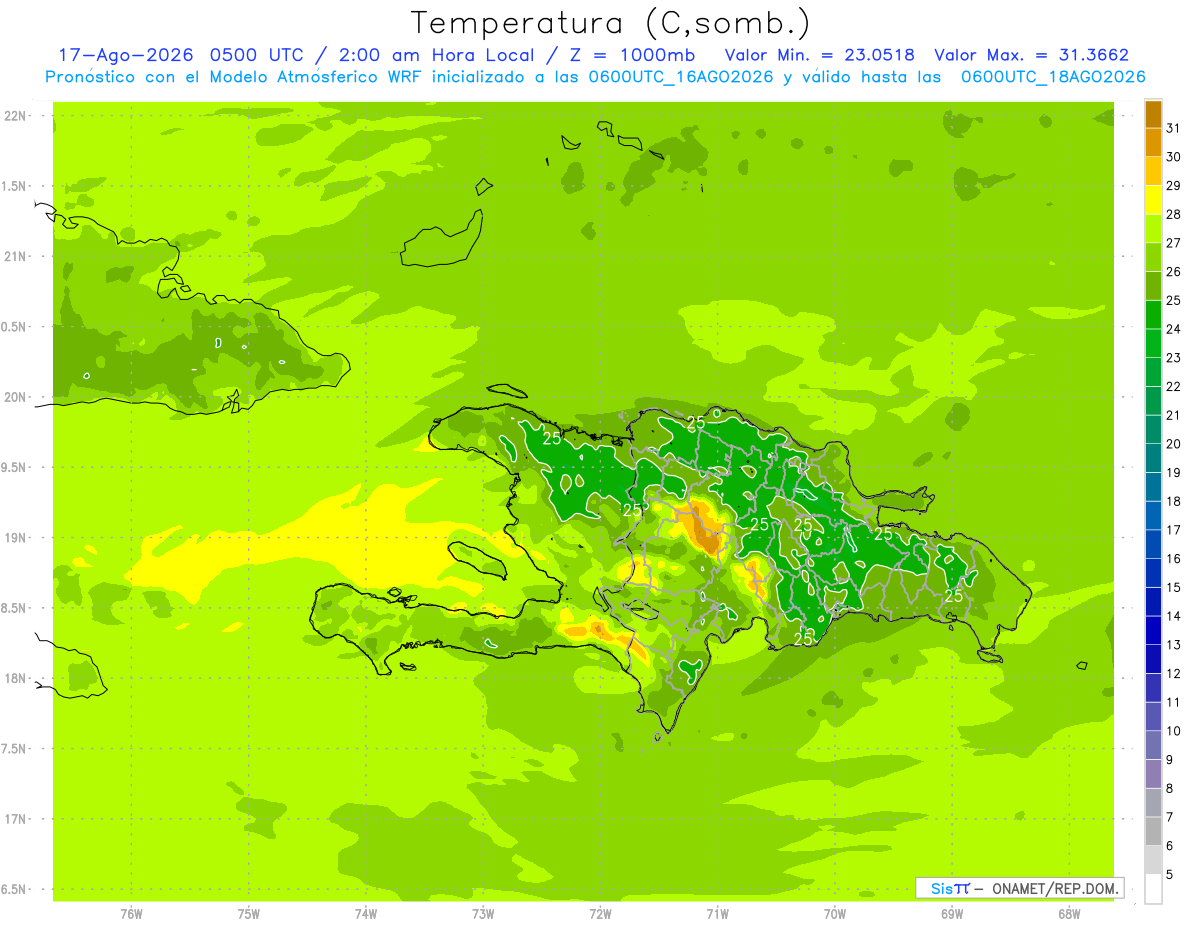Image resolution: width=1200 pixels, height=927 pixels.
Task: Click the legend swatch between 14 and 15
Action: (1153, 601)
